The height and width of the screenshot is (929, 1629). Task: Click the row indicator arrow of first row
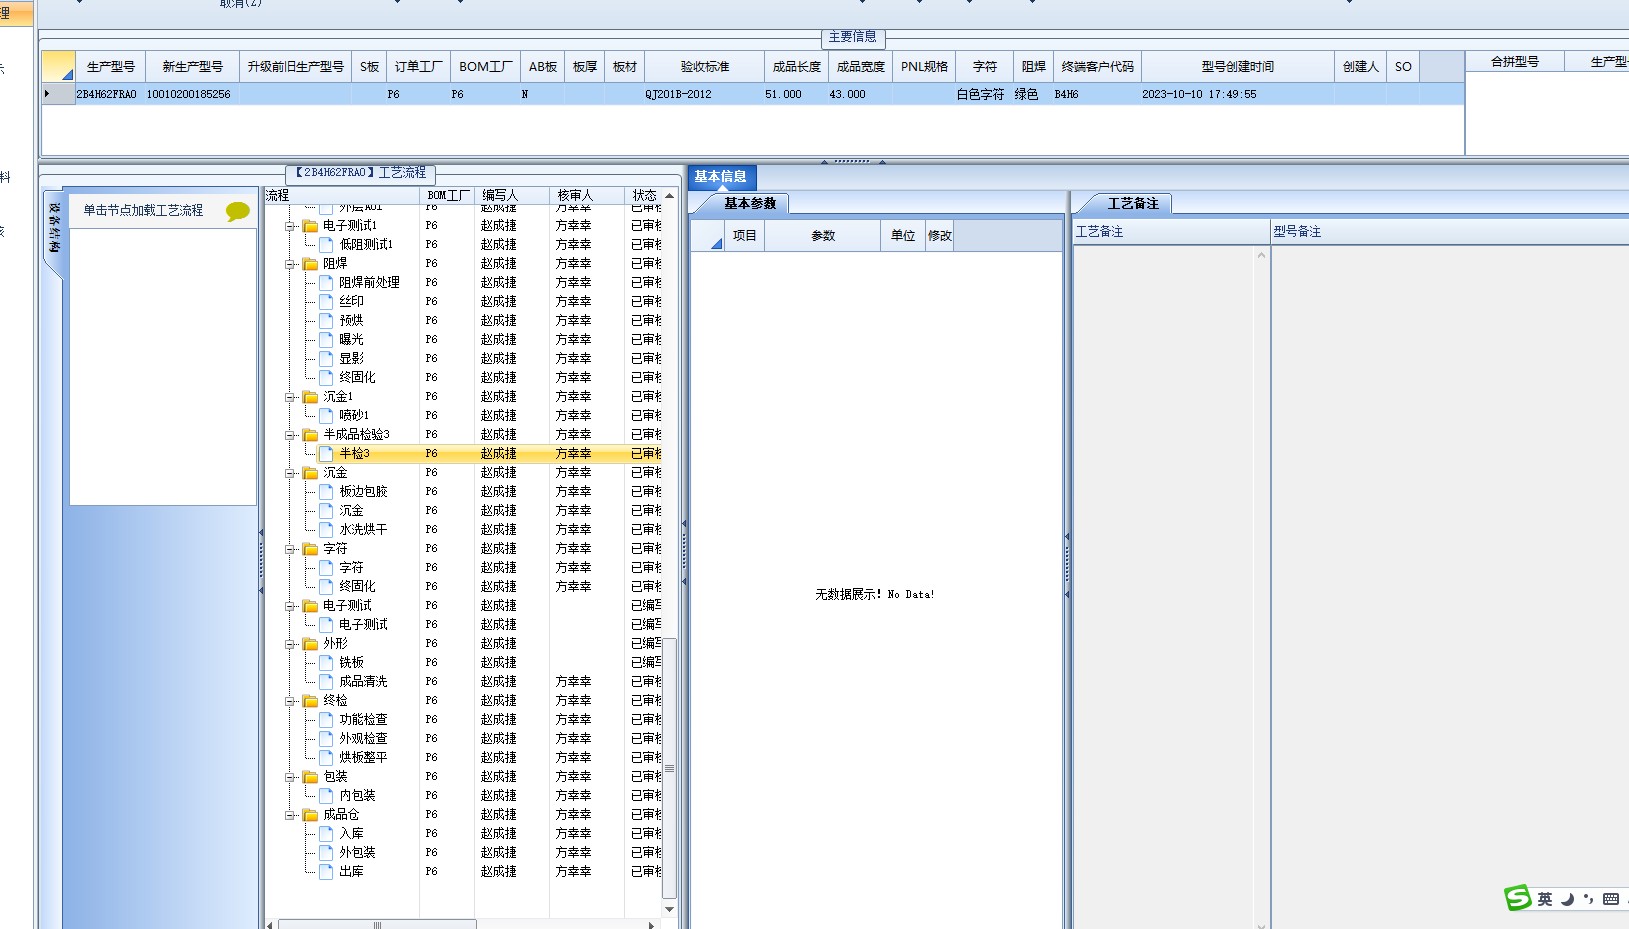pos(47,94)
